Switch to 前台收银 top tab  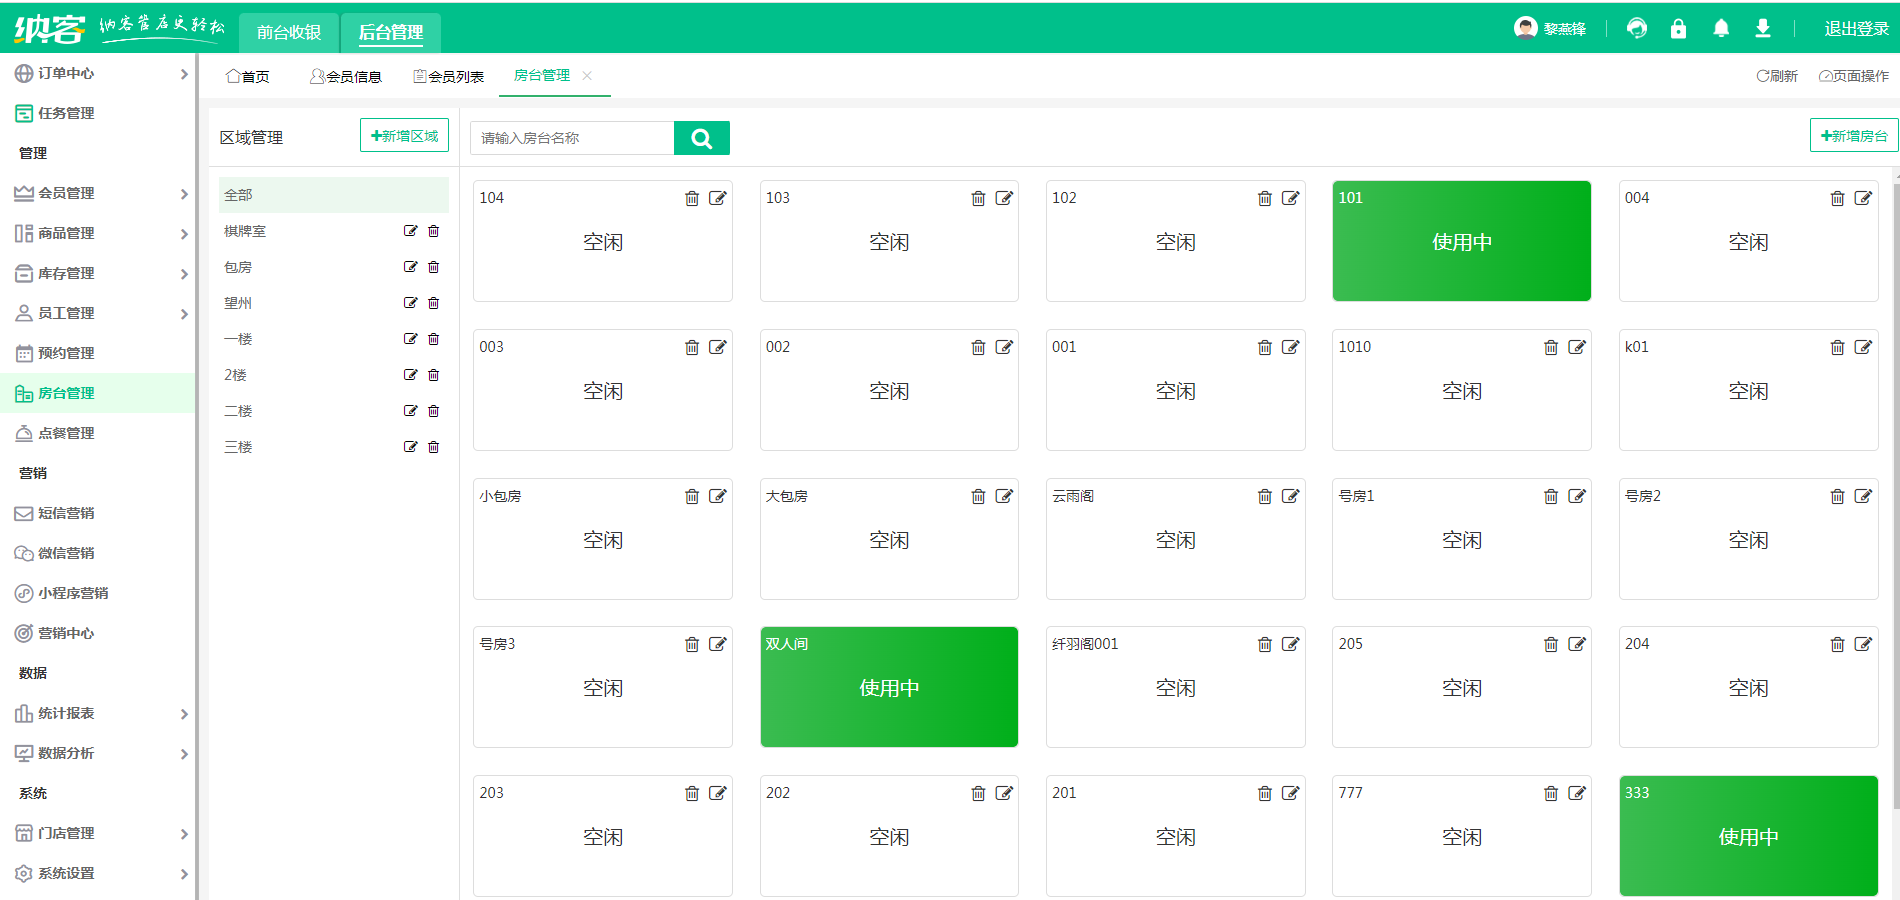(x=289, y=32)
